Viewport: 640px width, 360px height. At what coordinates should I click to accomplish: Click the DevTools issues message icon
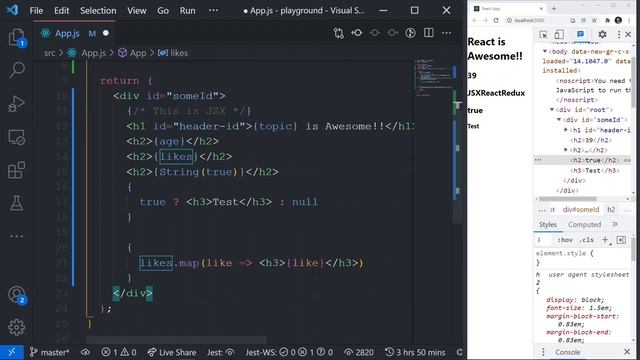pyautogui.click(x=580, y=34)
